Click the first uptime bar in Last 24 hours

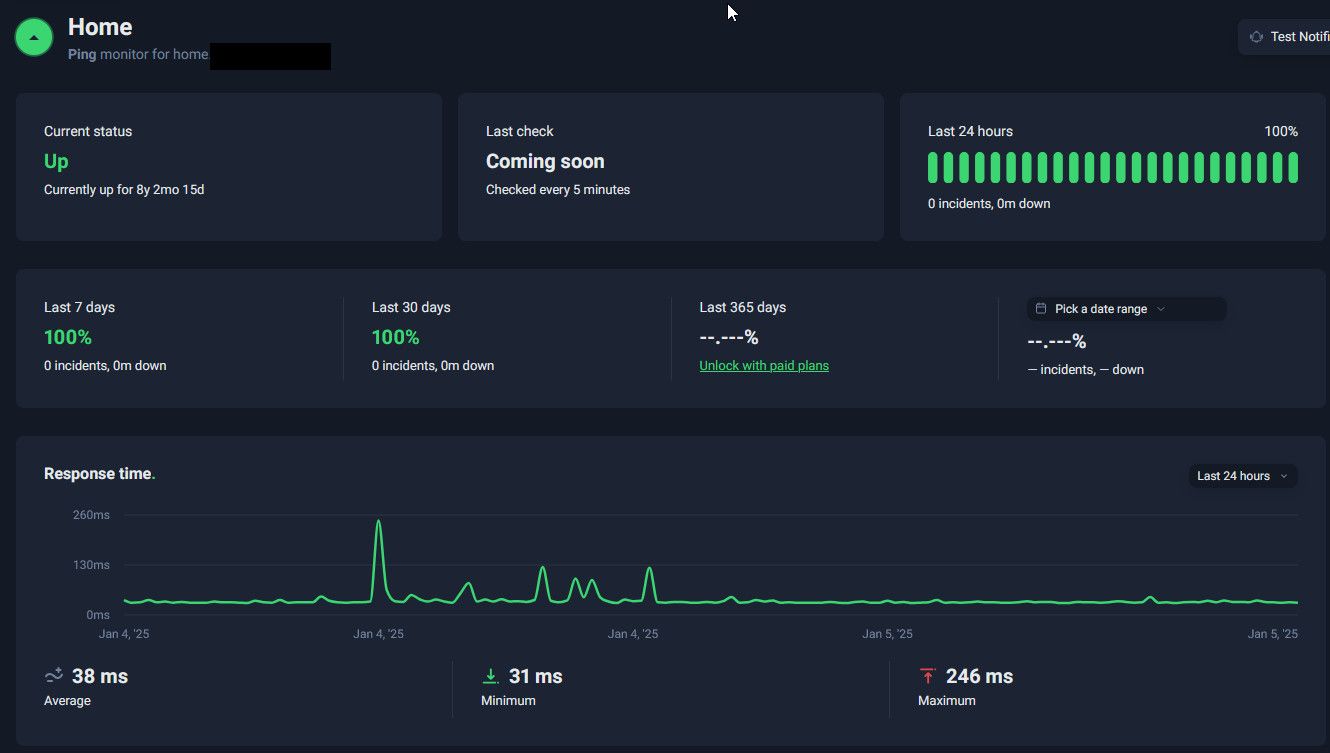click(933, 168)
